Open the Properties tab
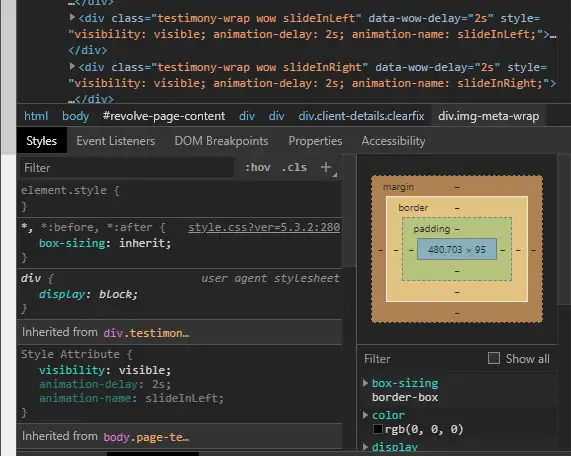The image size is (571, 456). [x=315, y=141]
